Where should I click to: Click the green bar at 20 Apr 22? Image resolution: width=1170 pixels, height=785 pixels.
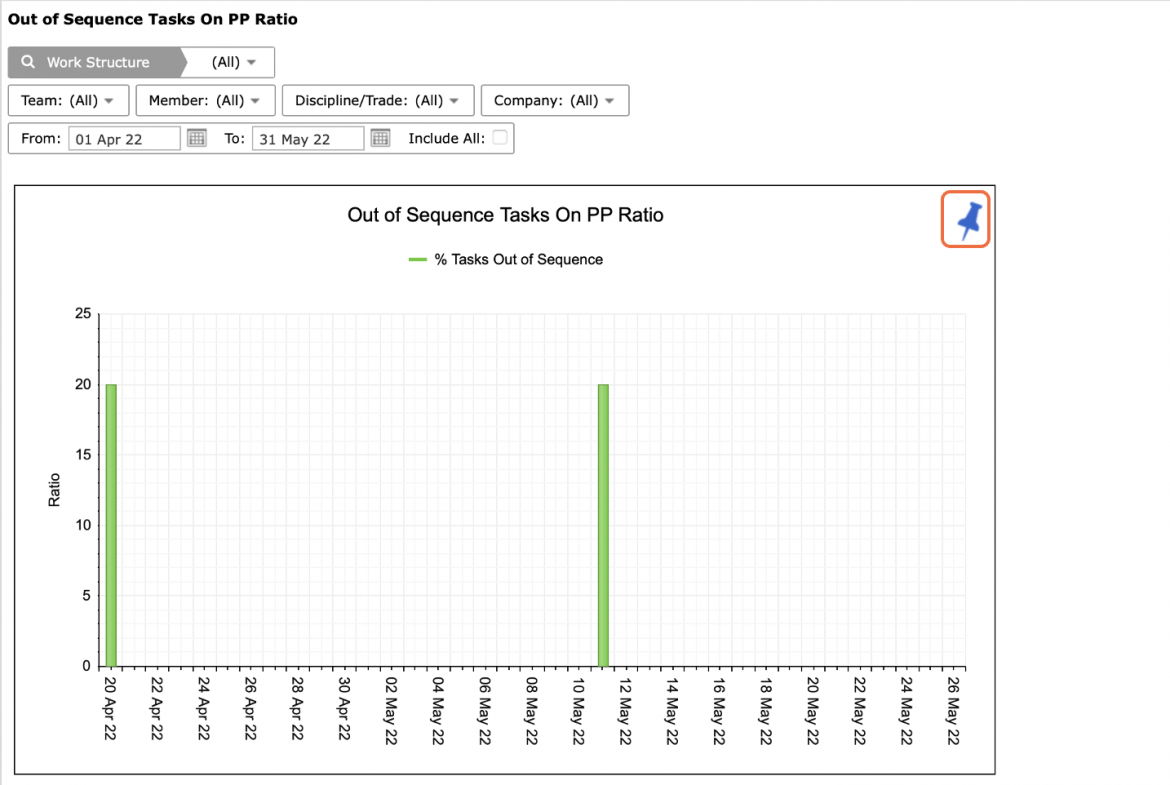(x=111, y=525)
